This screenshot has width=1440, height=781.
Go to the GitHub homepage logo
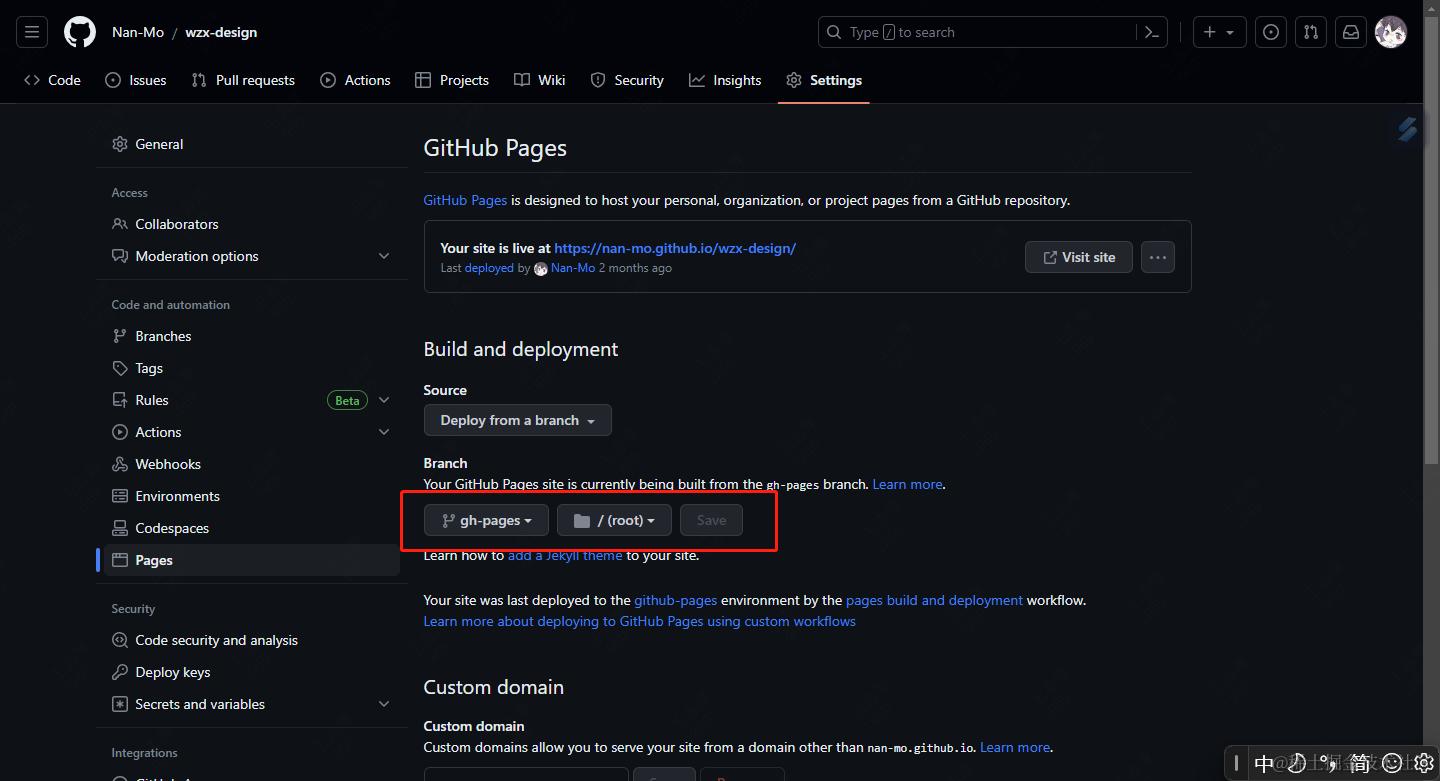pyautogui.click(x=80, y=32)
